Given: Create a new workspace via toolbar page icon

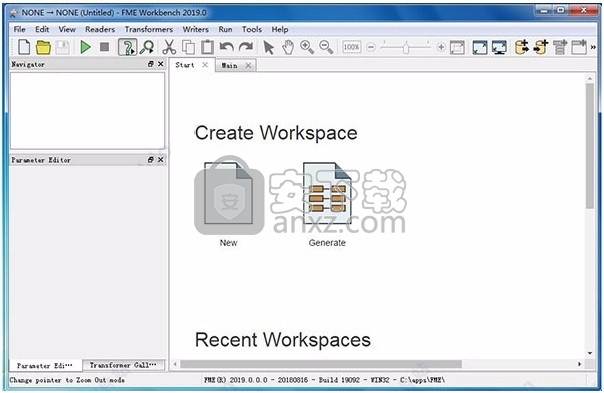Looking at the screenshot, I should pyautogui.click(x=24, y=47).
